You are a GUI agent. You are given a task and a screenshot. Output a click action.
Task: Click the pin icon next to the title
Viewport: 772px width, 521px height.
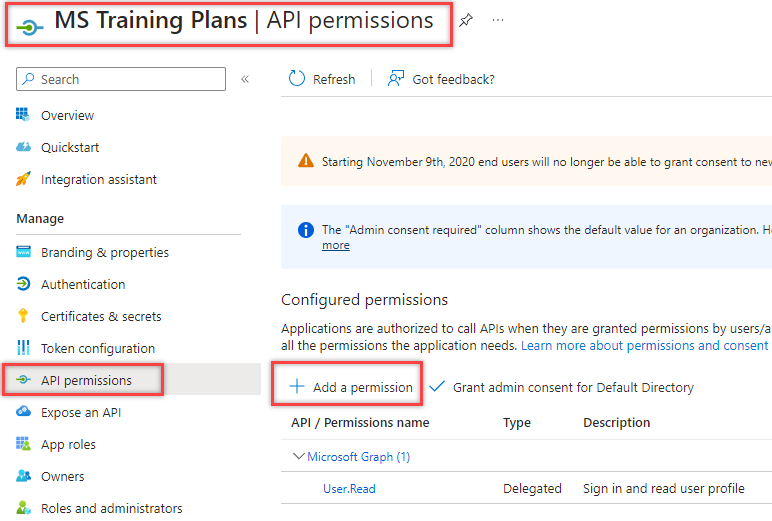pos(466,20)
